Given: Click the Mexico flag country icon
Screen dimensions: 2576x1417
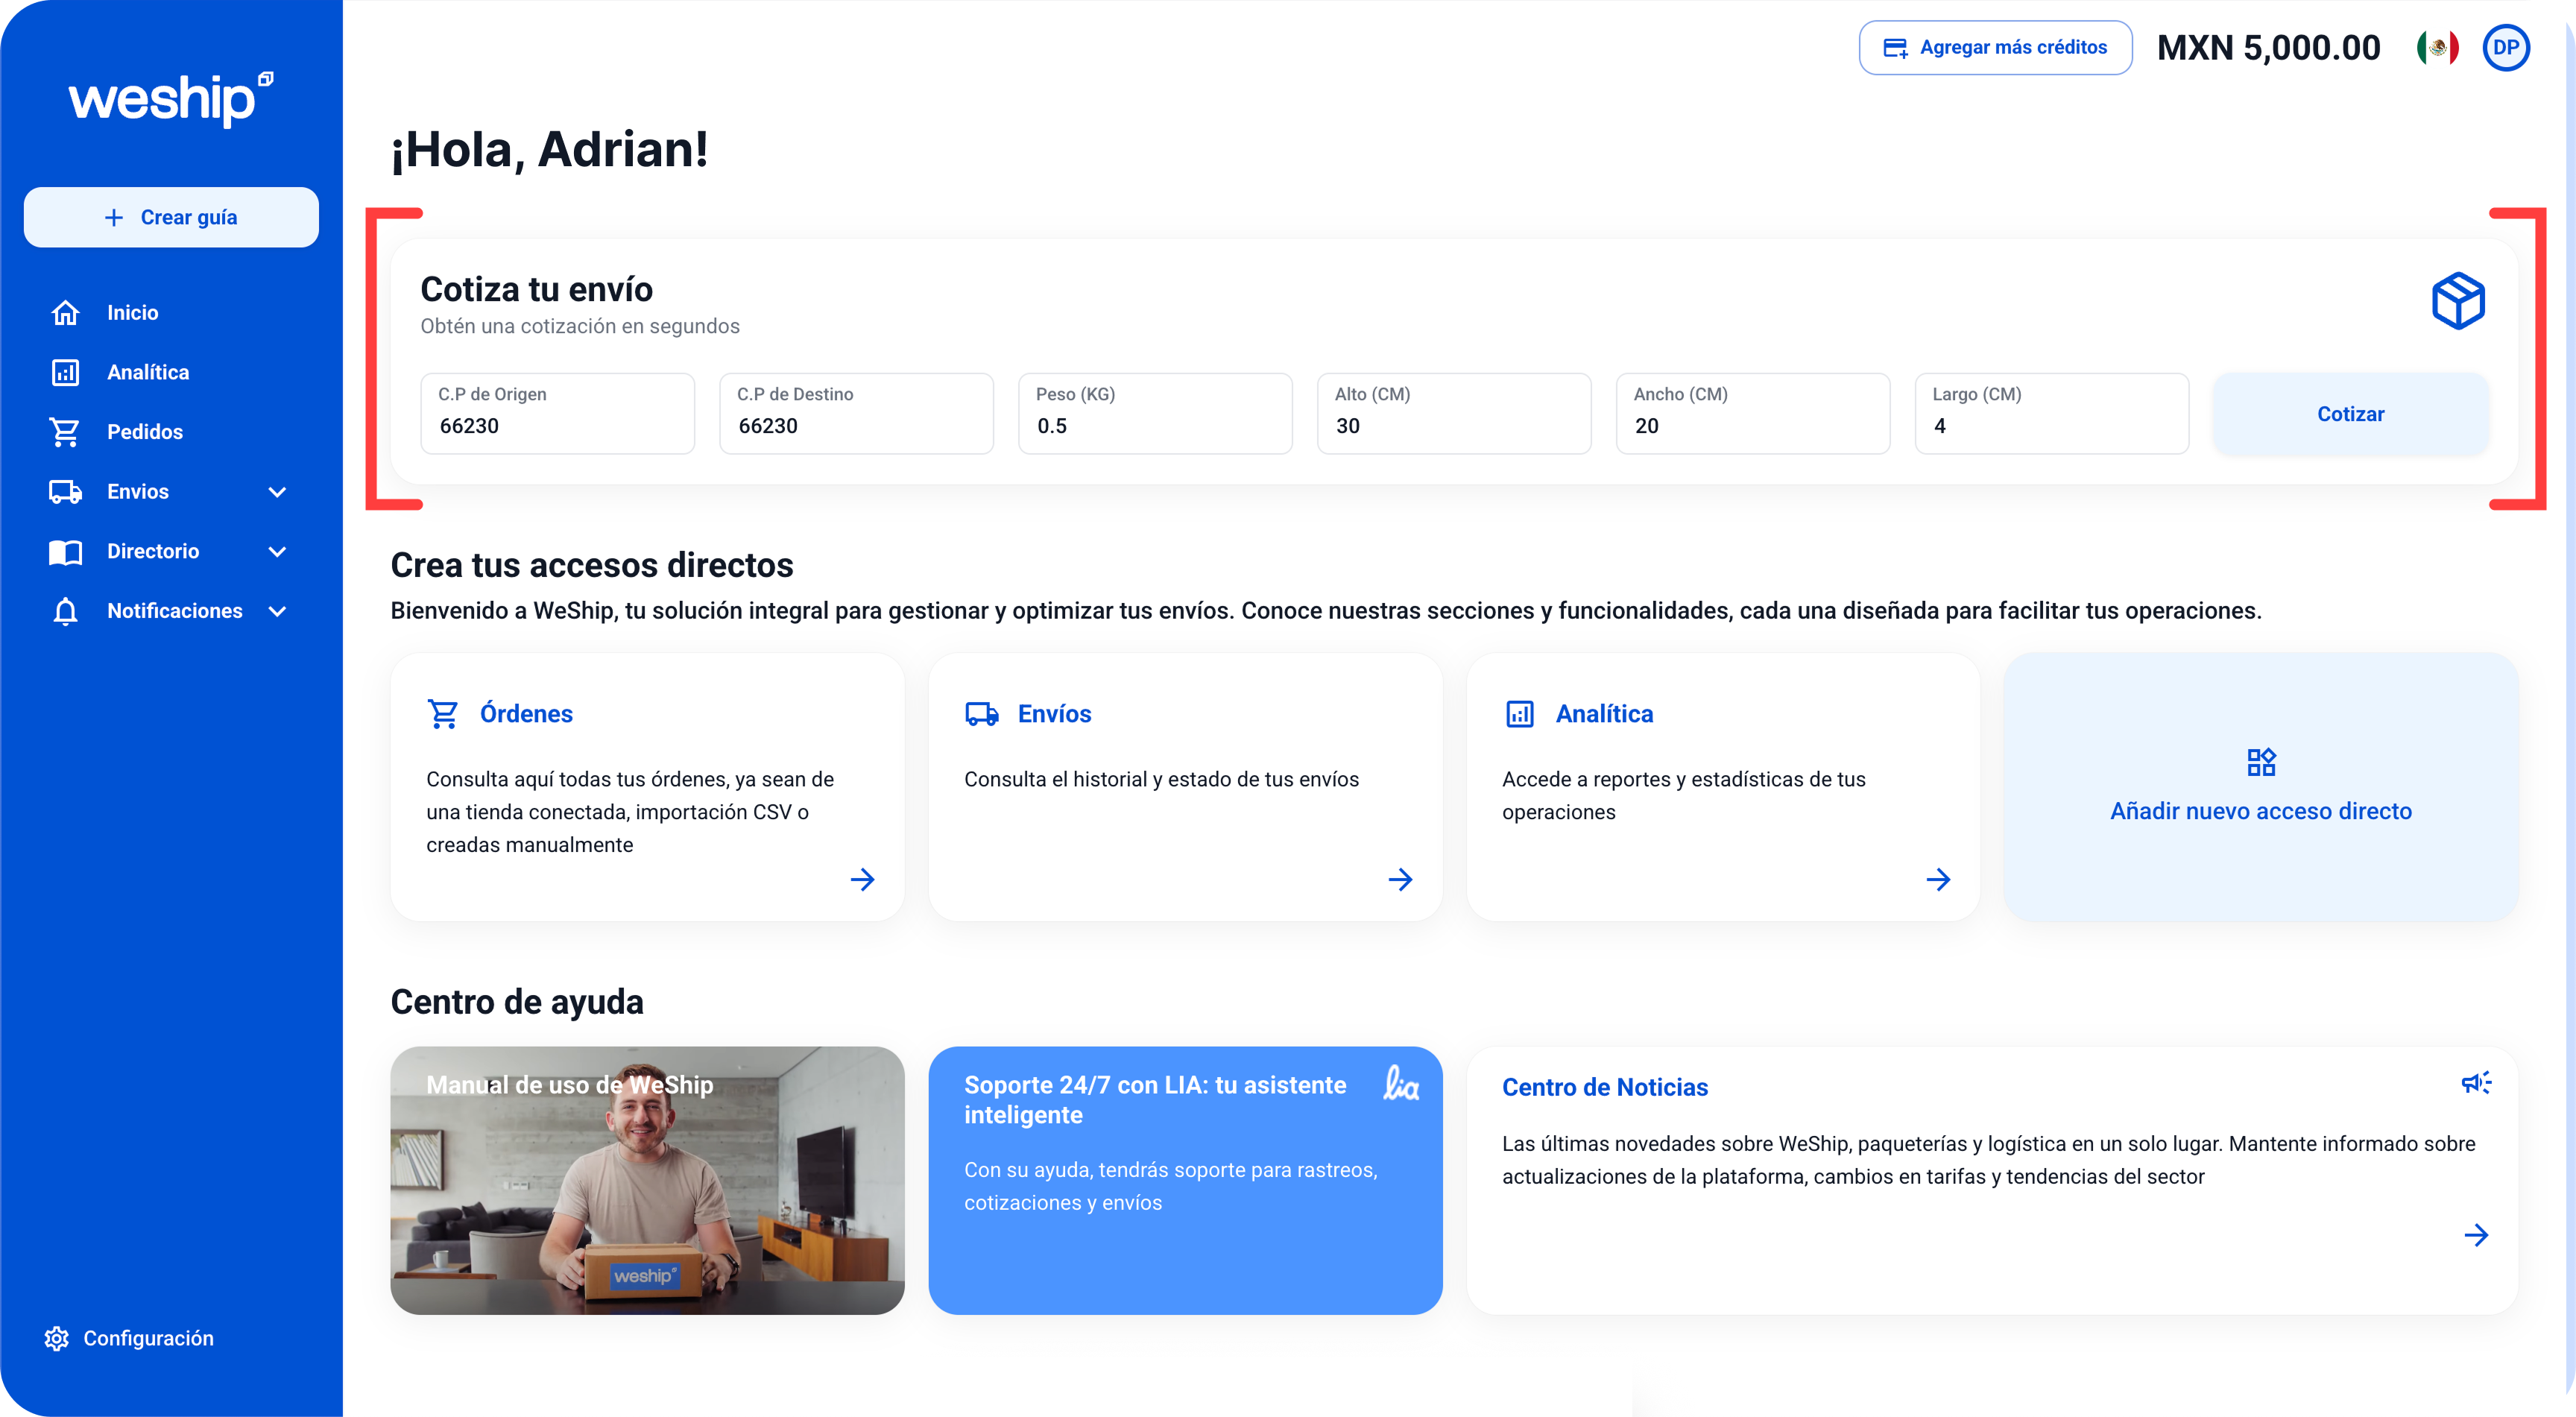Looking at the screenshot, I should point(2437,47).
